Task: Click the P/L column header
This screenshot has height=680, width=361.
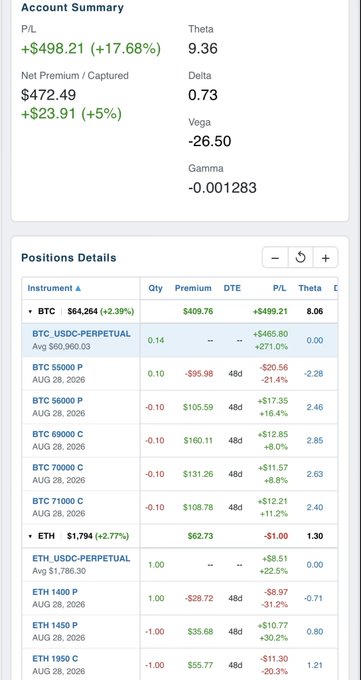Action: point(279,288)
